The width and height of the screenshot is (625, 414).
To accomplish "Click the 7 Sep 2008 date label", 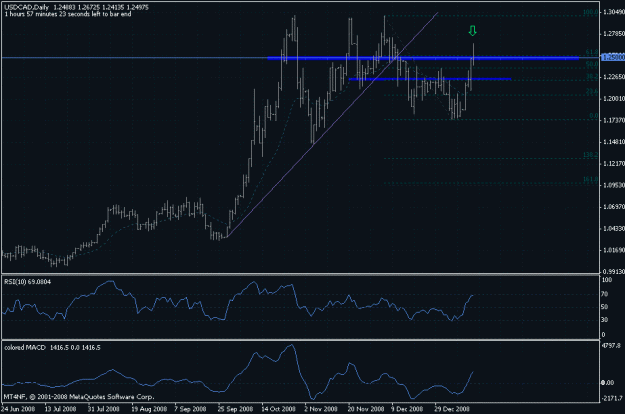I will [x=190, y=409].
